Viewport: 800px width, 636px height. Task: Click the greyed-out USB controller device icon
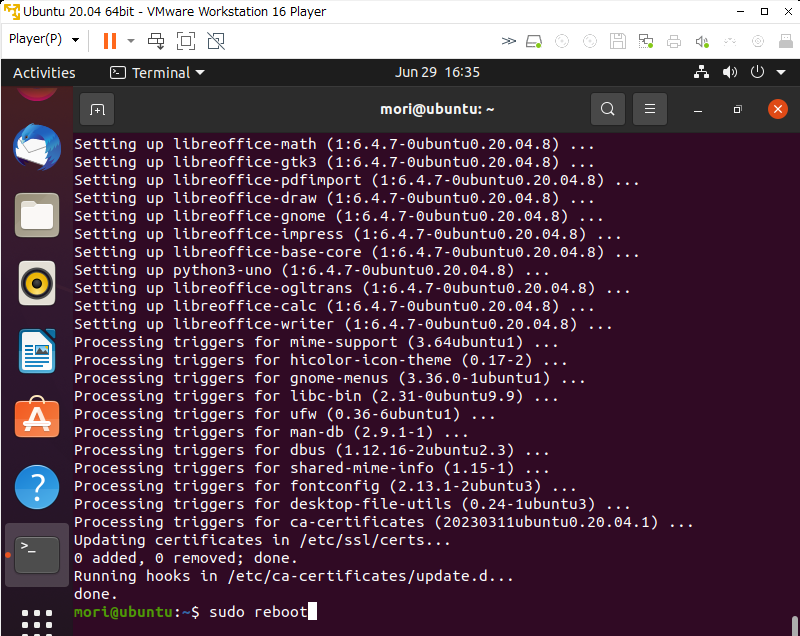pyautogui.click(x=730, y=41)
